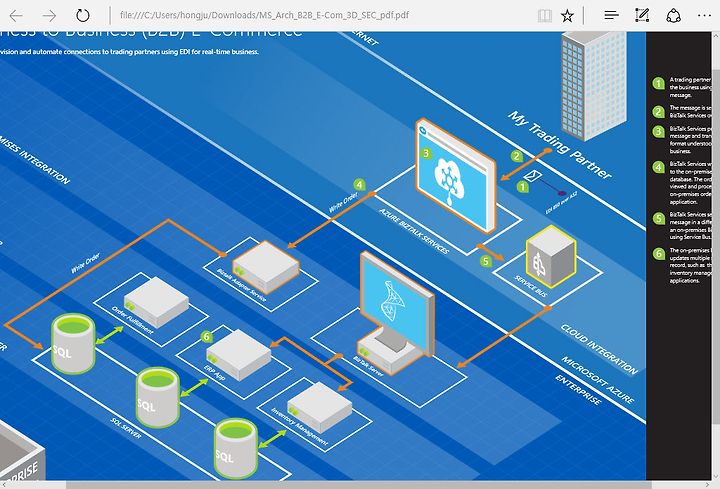Click the Service Bus cube icon
Image resolution: width=720 pixels, height=489 pixels.
[x=551, y=256]
